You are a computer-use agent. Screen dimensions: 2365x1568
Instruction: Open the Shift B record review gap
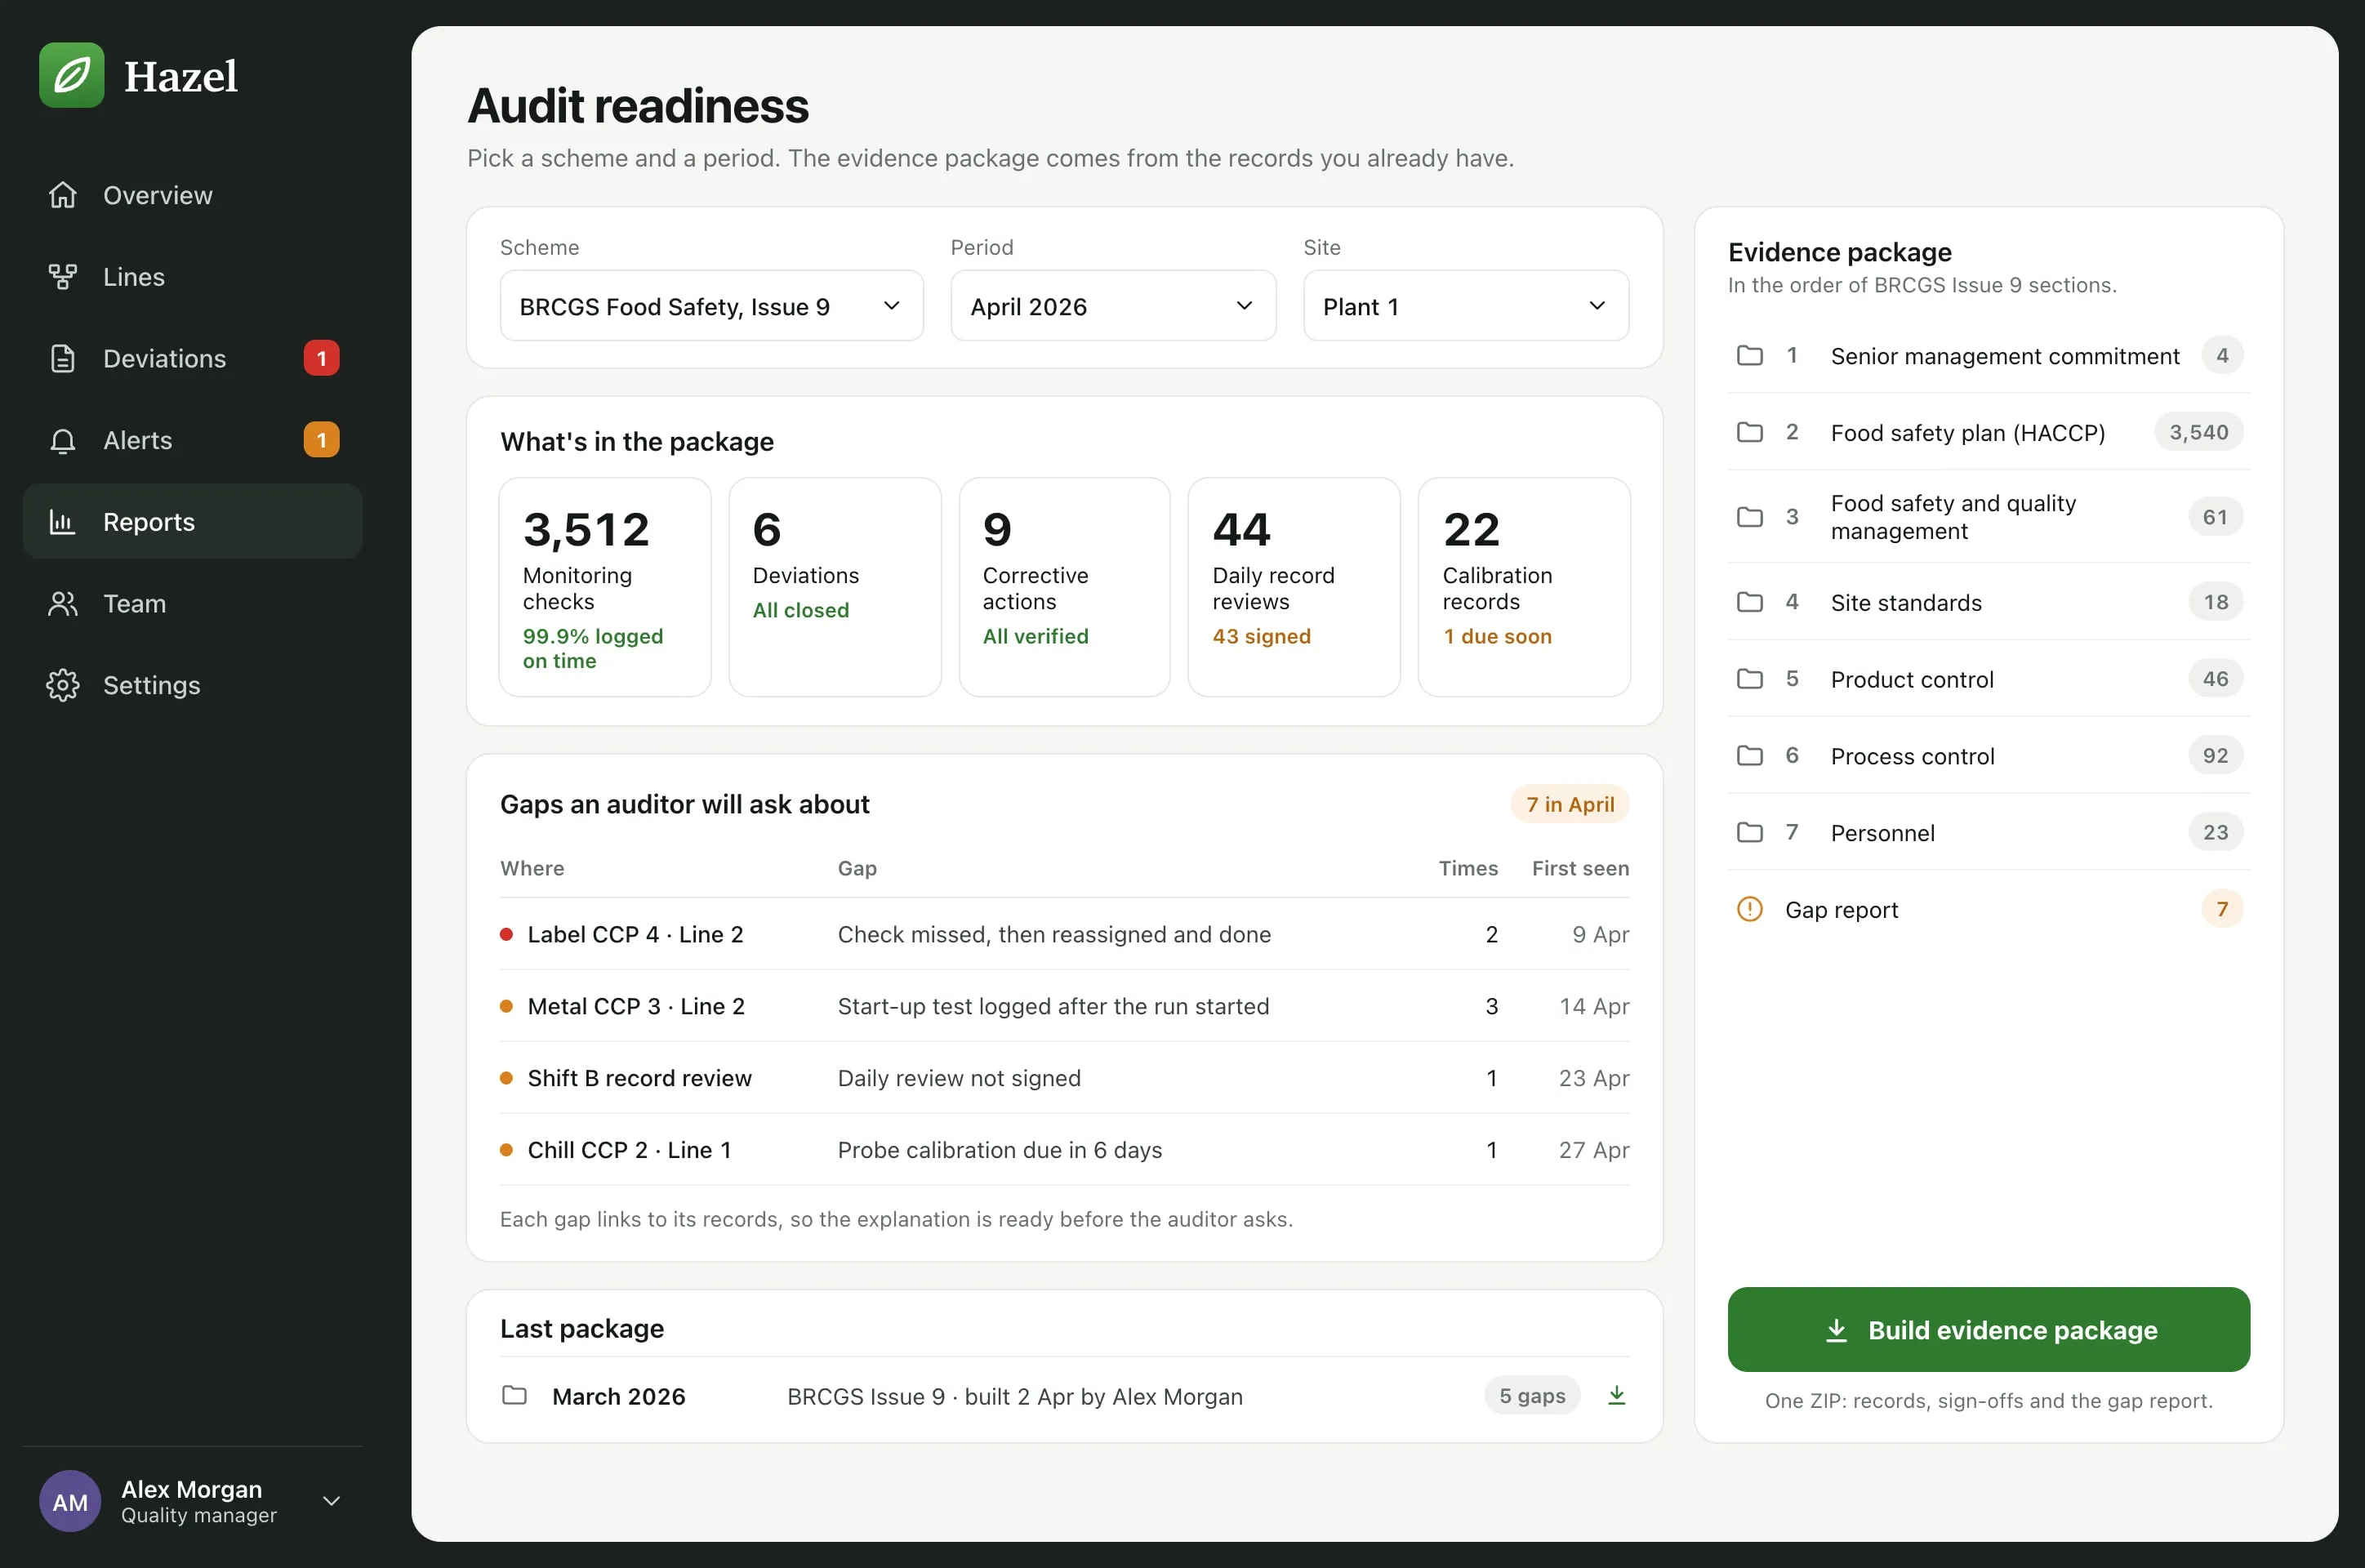1064,1078
